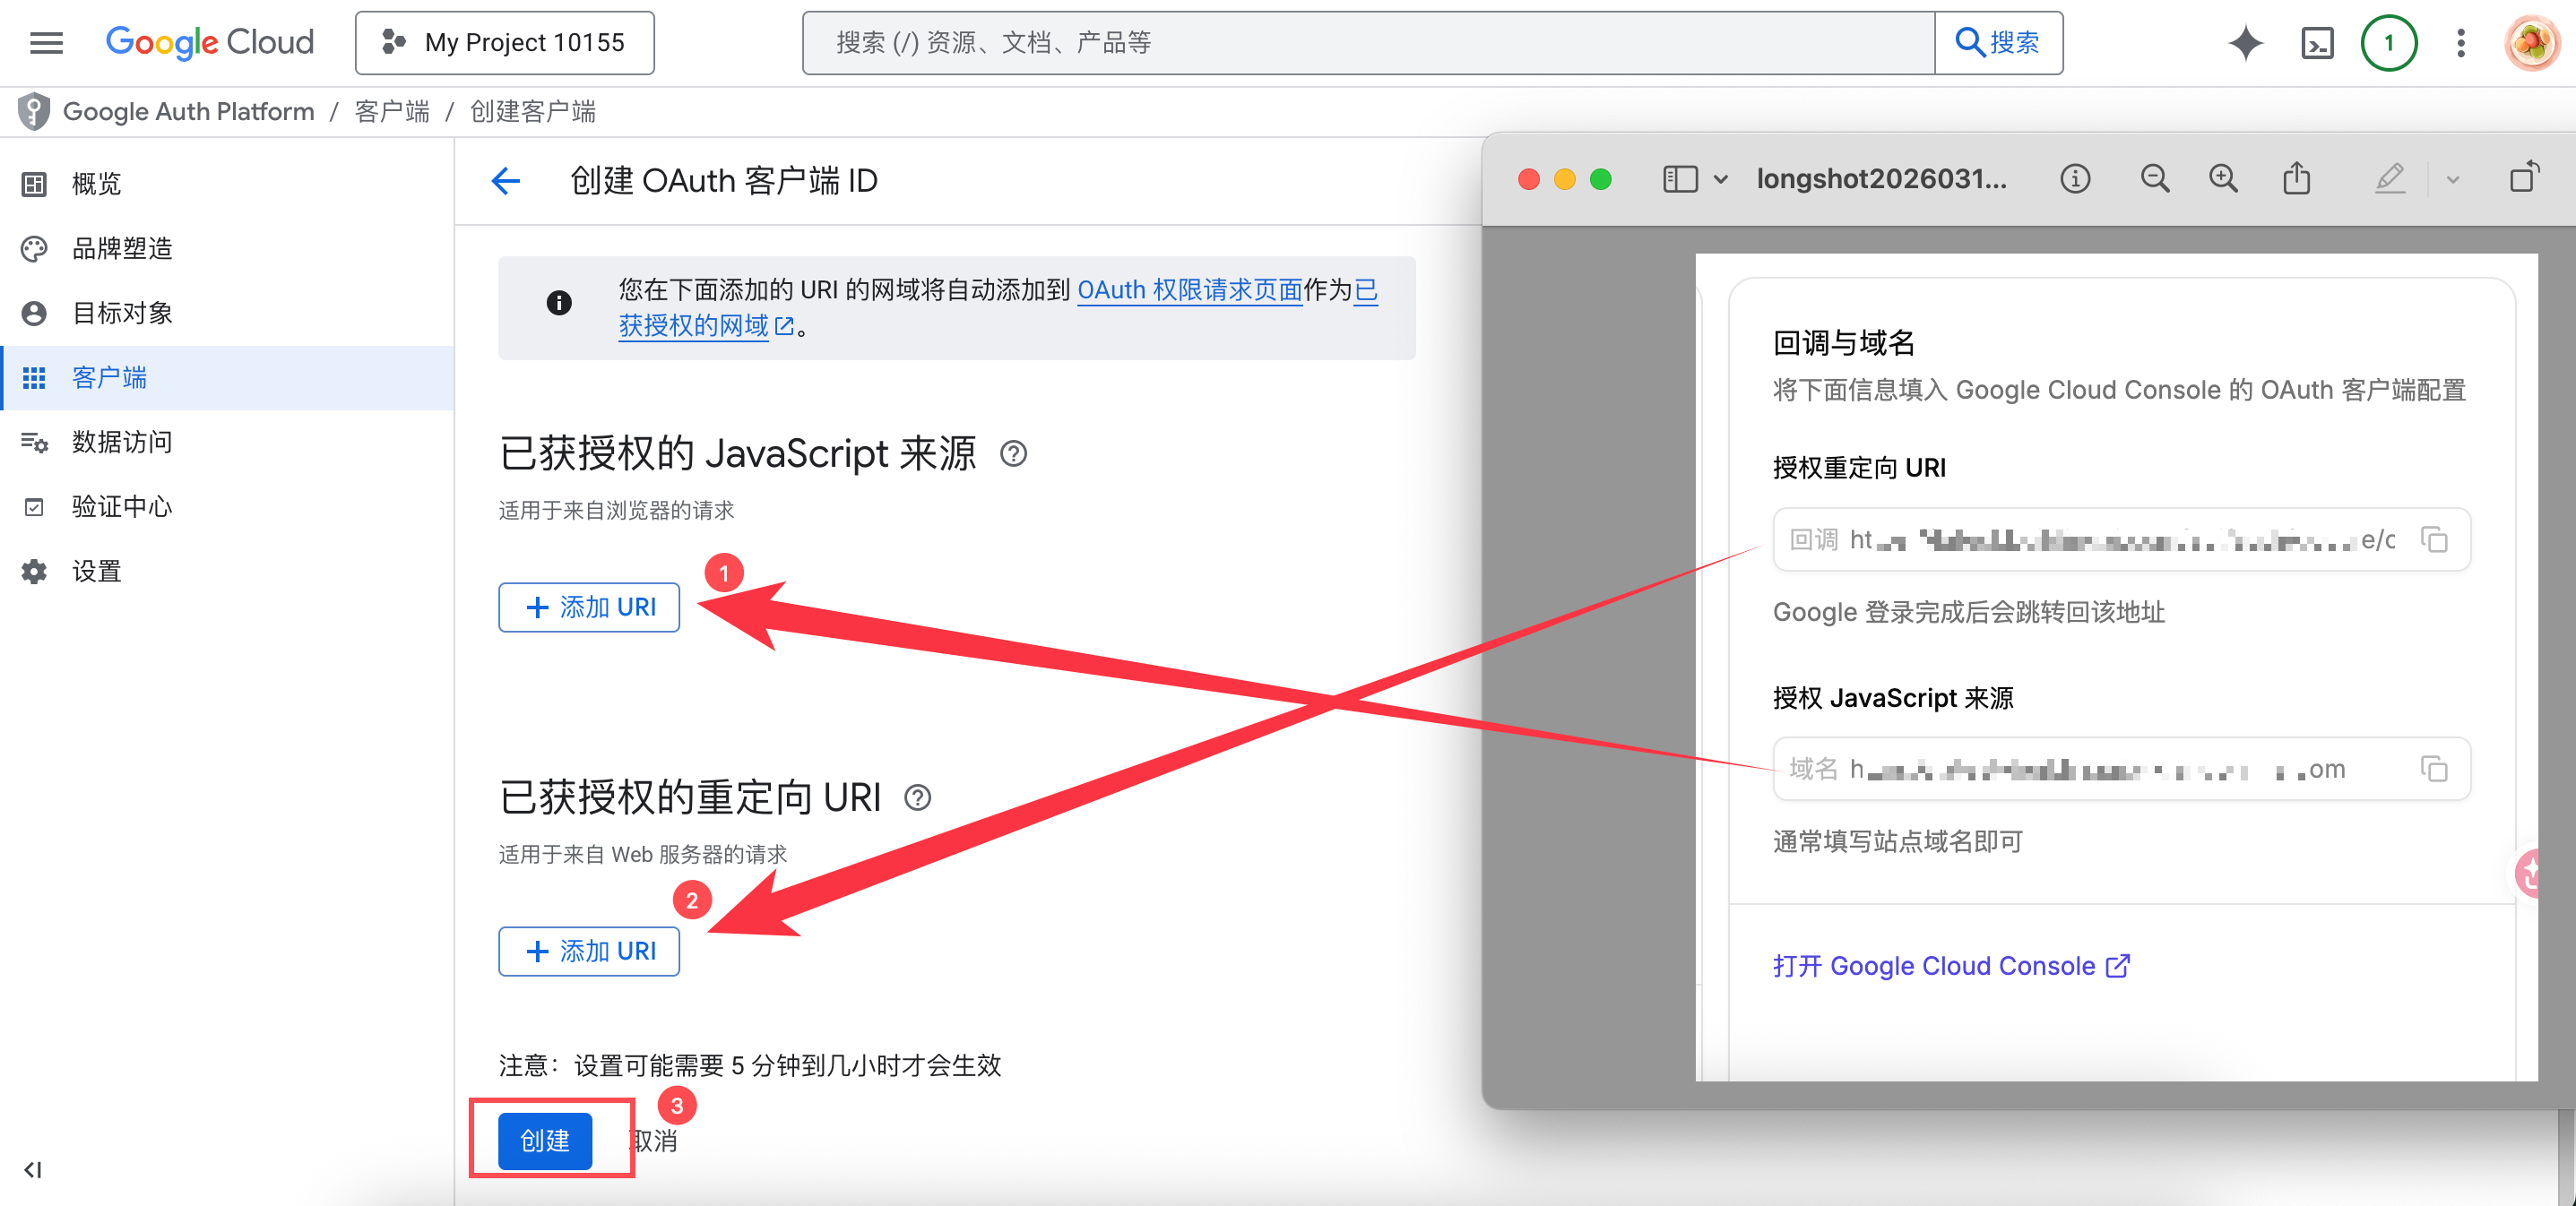Click the blue 创建 button
This screenshot has height=1206, width=2576.
[x=545, y=1140]
